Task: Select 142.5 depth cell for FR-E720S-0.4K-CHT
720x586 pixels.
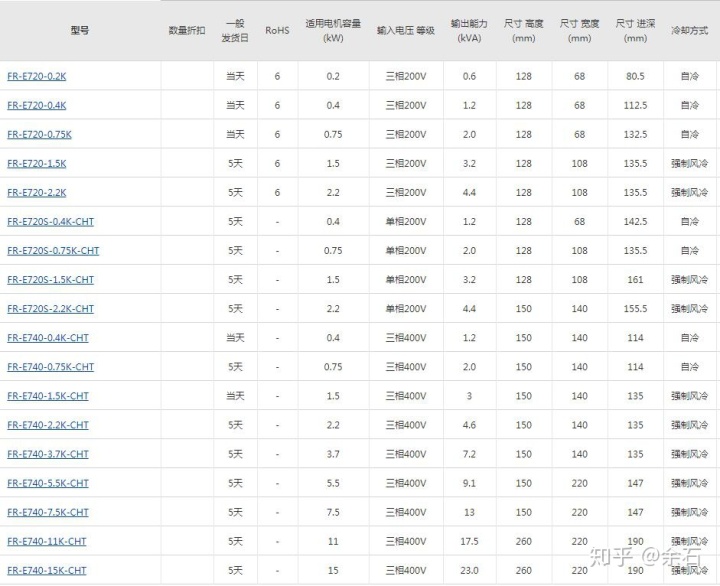Action: click(636, 222)
